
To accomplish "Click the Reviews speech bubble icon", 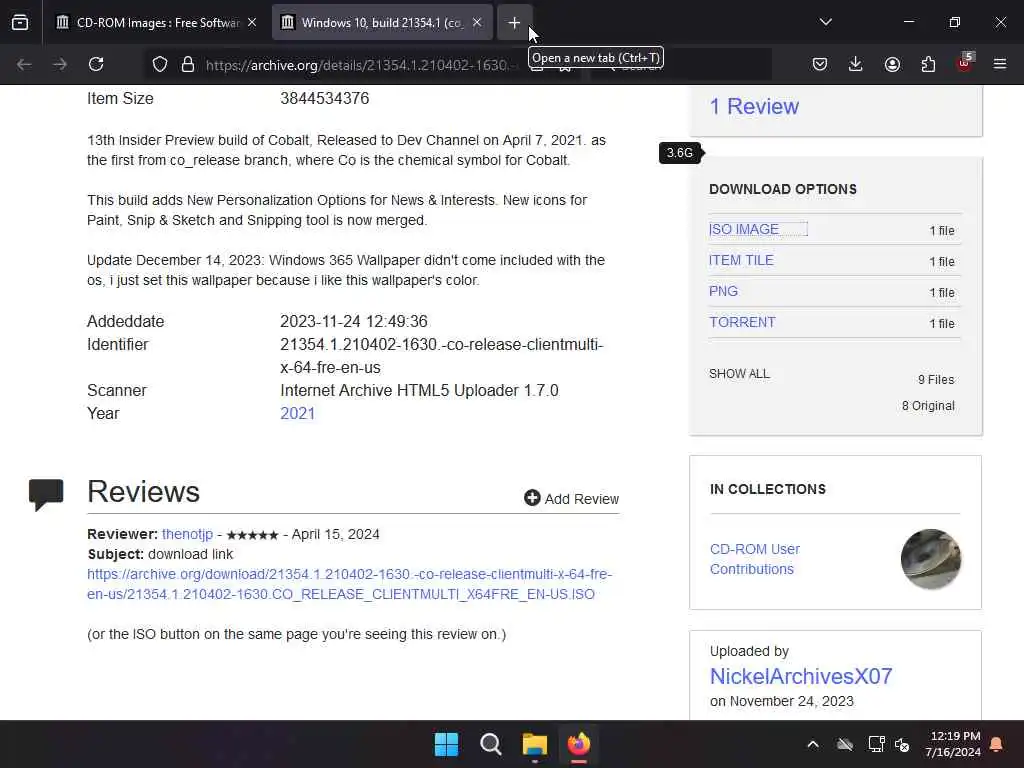I will [46, 494].
